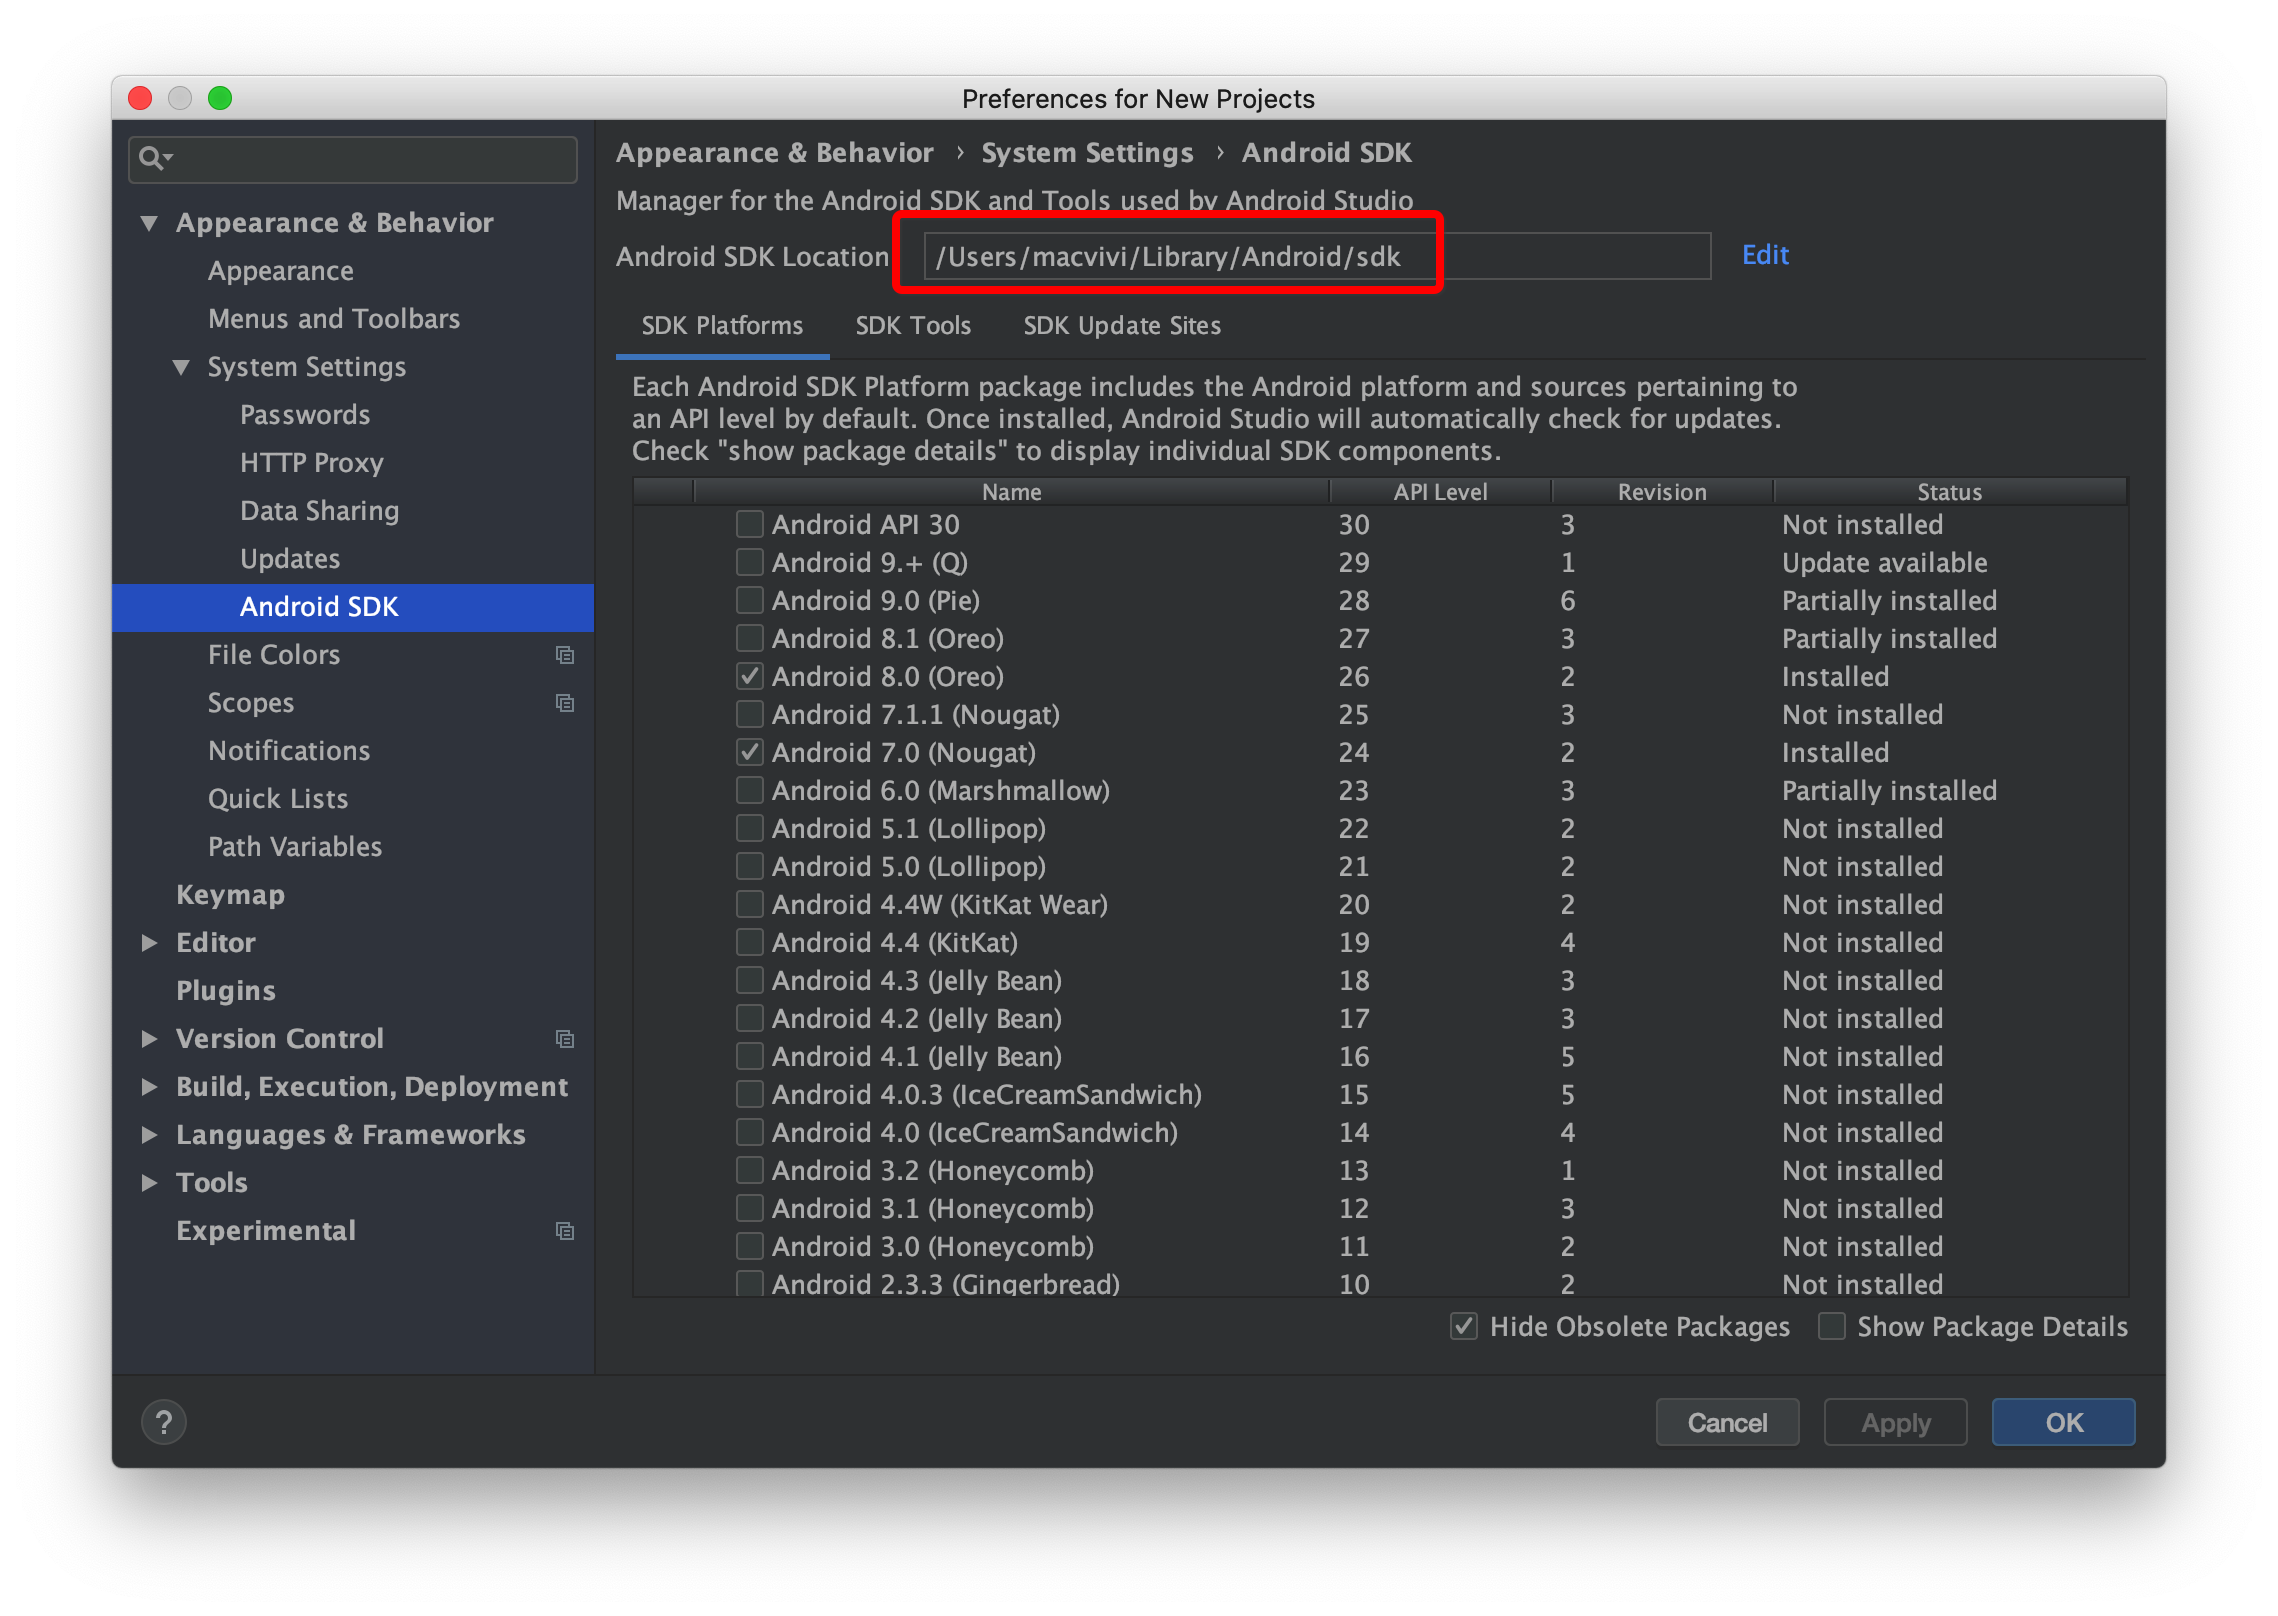Click the preferences search field

tap(353, 159)
